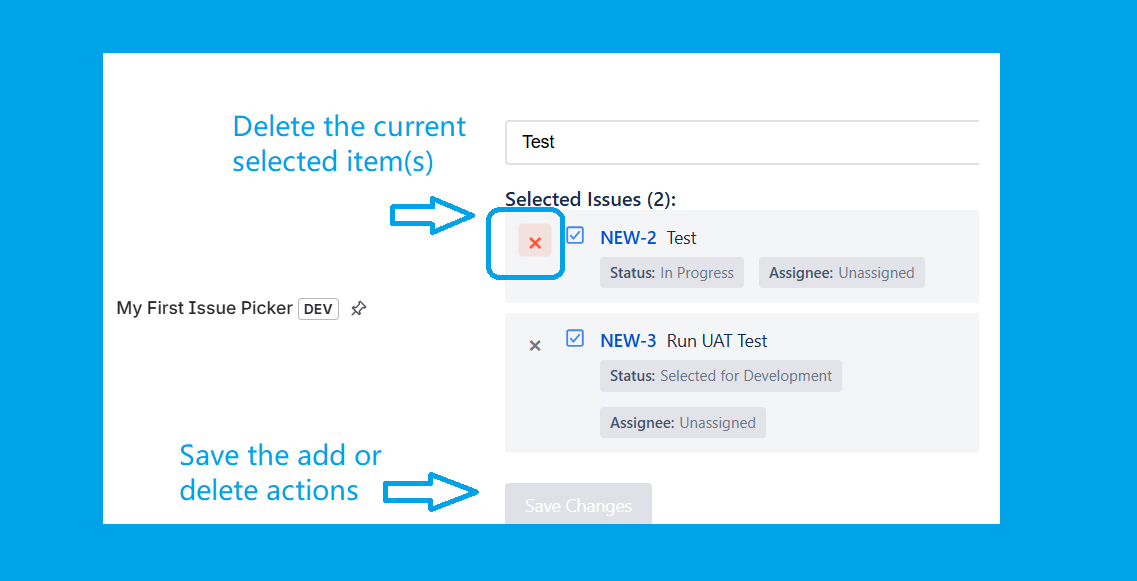Select the "My First Issue Picker" label

(x=205, y=308)
